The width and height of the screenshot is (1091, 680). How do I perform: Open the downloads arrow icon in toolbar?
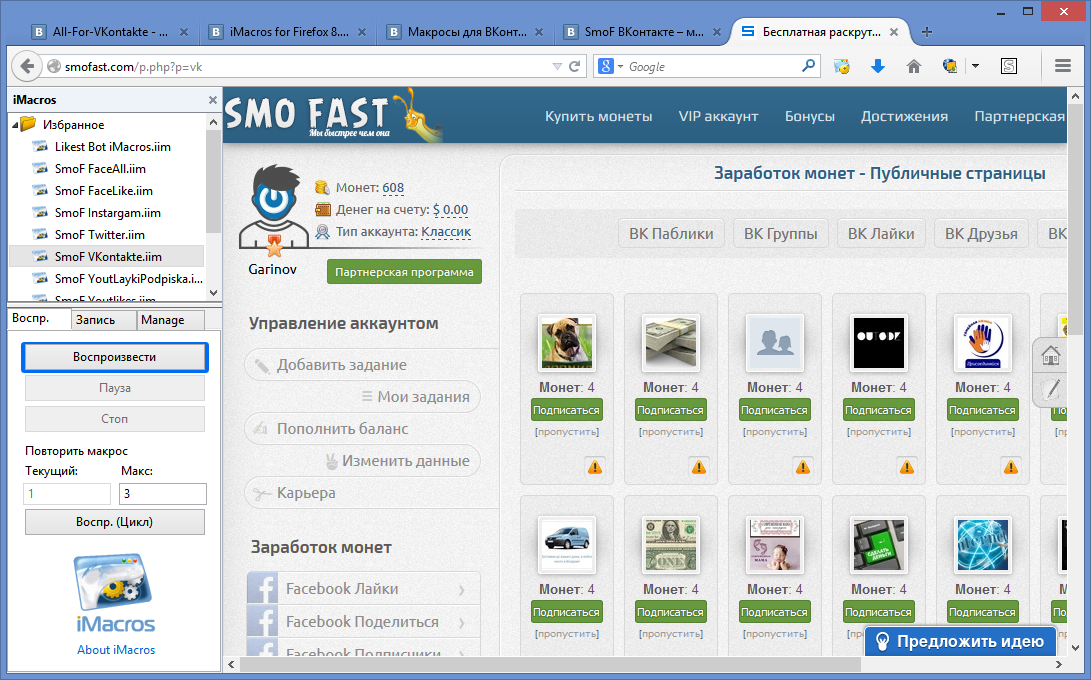(878, 66)
